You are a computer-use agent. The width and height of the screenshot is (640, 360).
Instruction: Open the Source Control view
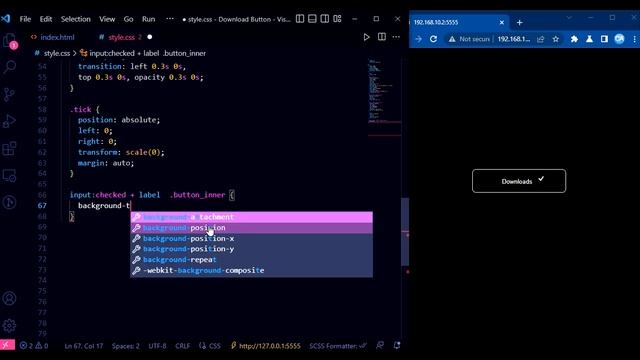(x=9, y=95)
